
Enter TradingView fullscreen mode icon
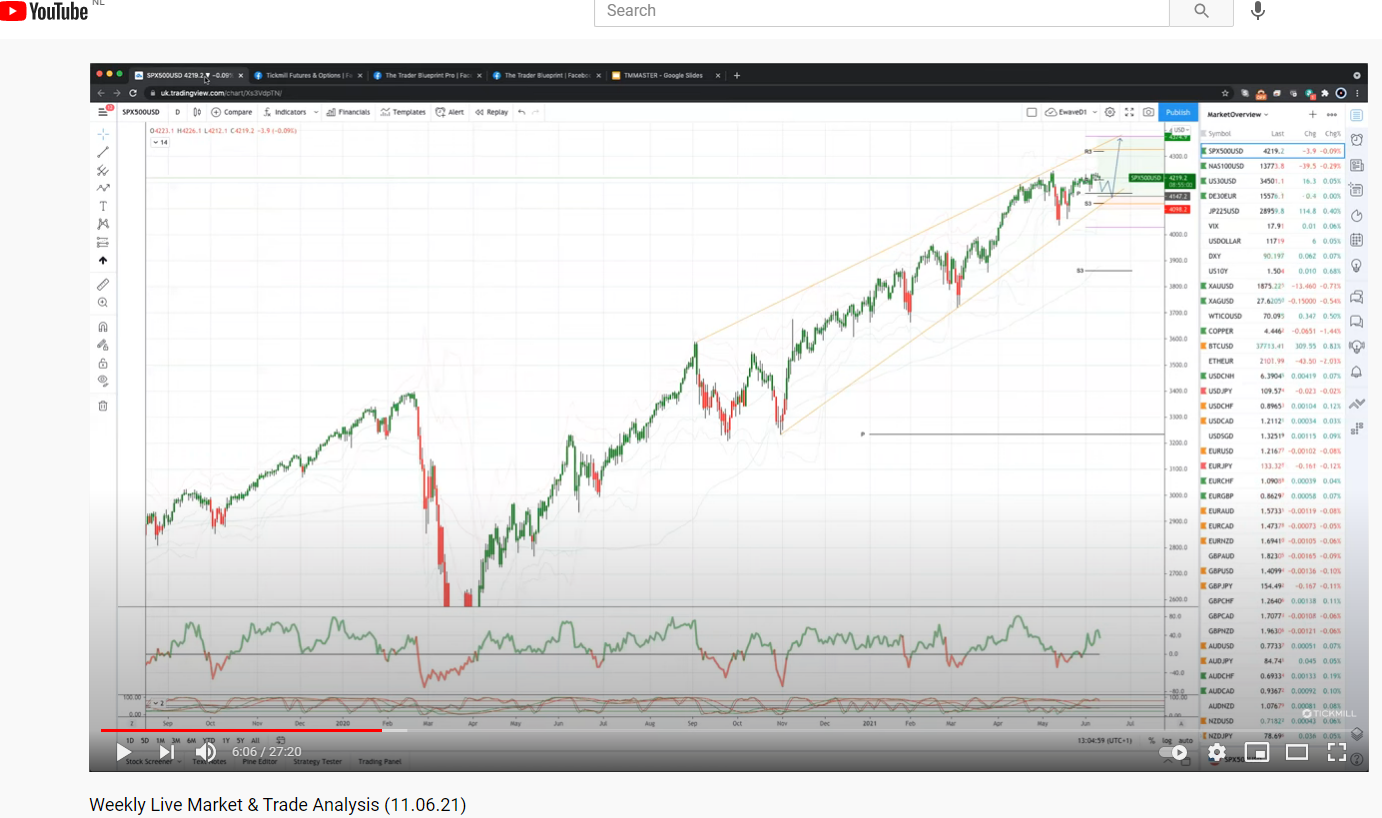point(1129,112)
